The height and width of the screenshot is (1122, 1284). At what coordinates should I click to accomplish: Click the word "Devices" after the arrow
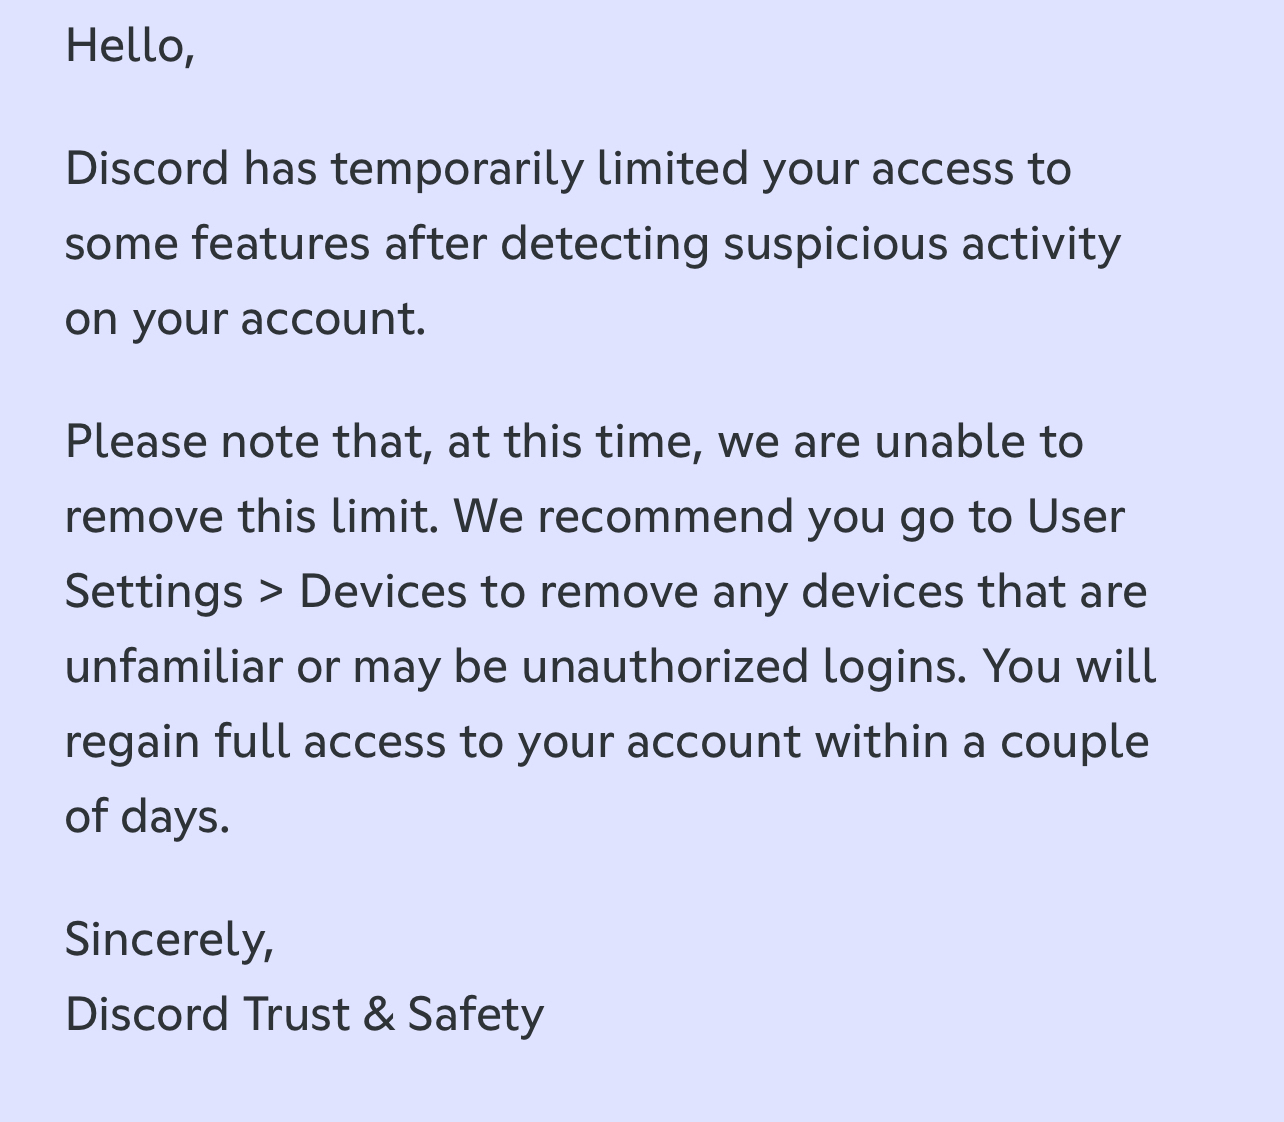[x=382, y=592]
